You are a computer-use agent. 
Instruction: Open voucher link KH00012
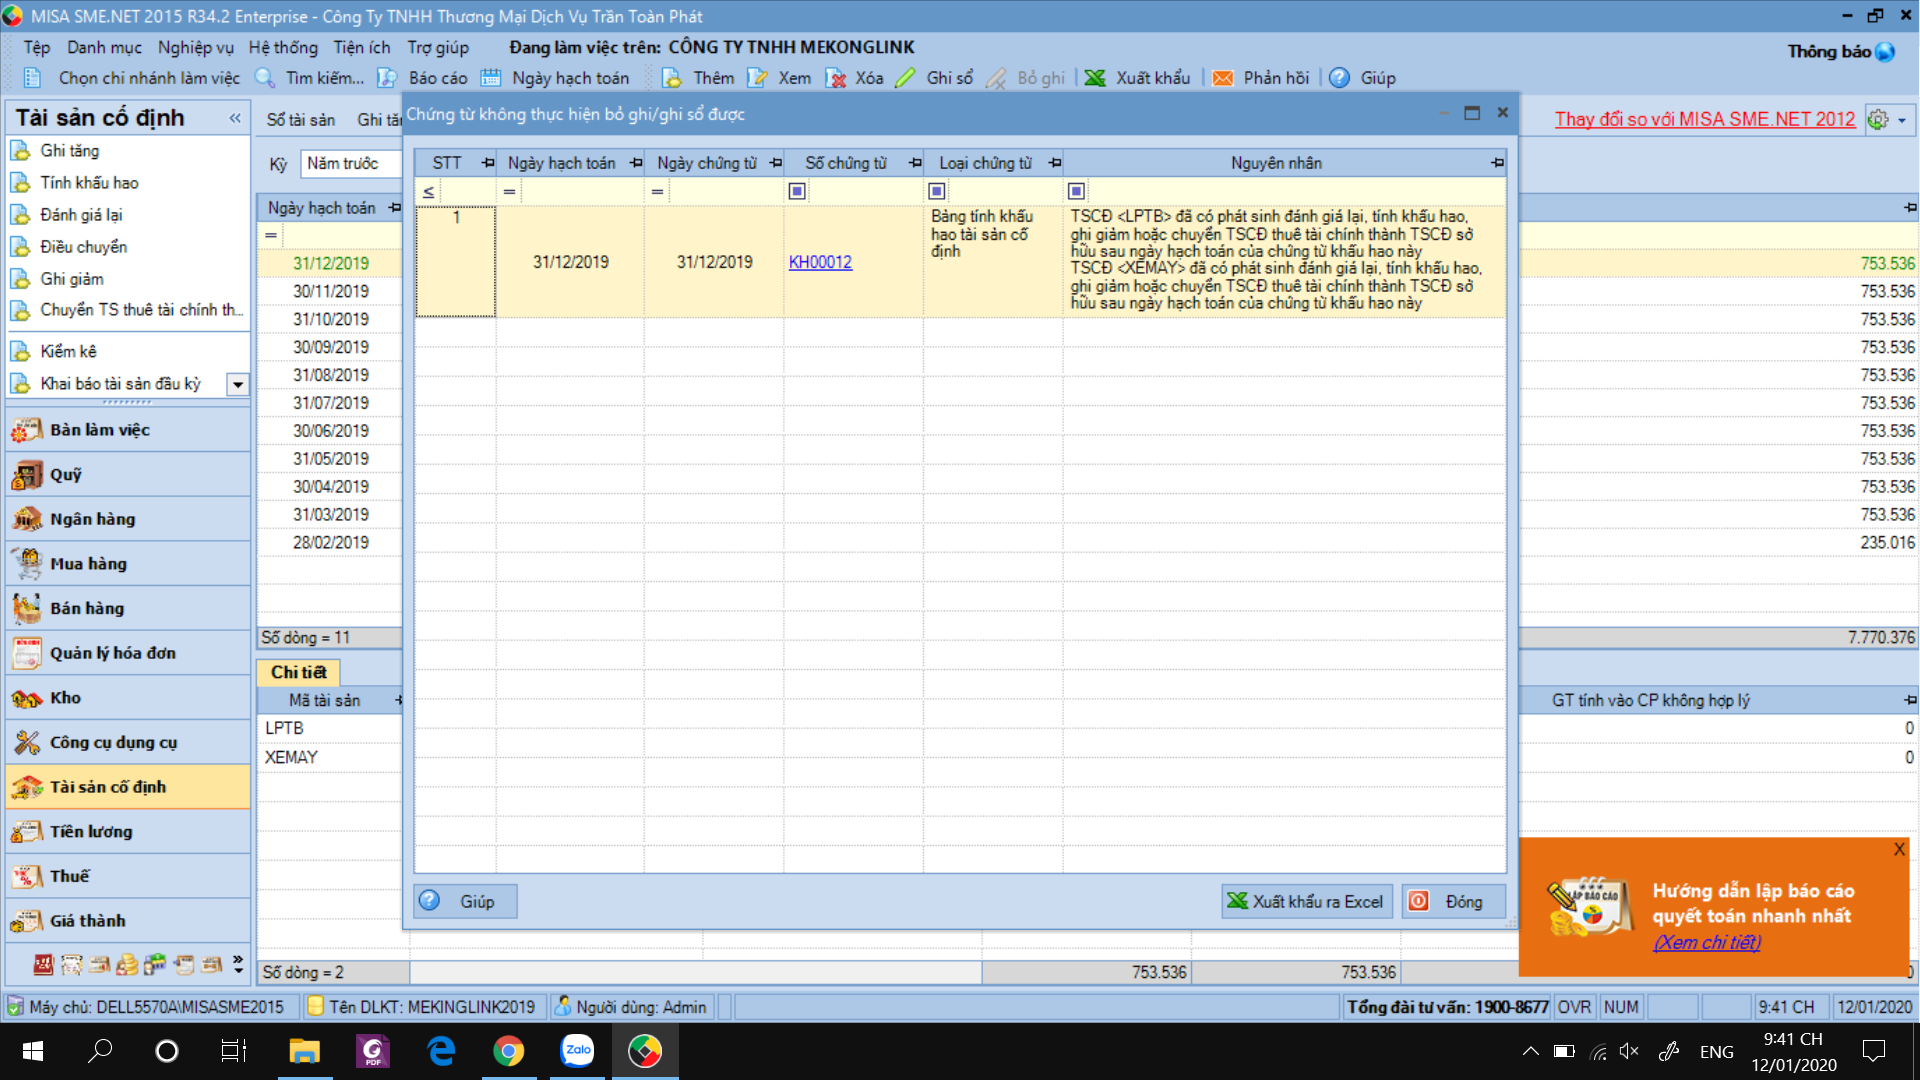pyautogui.click(x=820, y=262)
